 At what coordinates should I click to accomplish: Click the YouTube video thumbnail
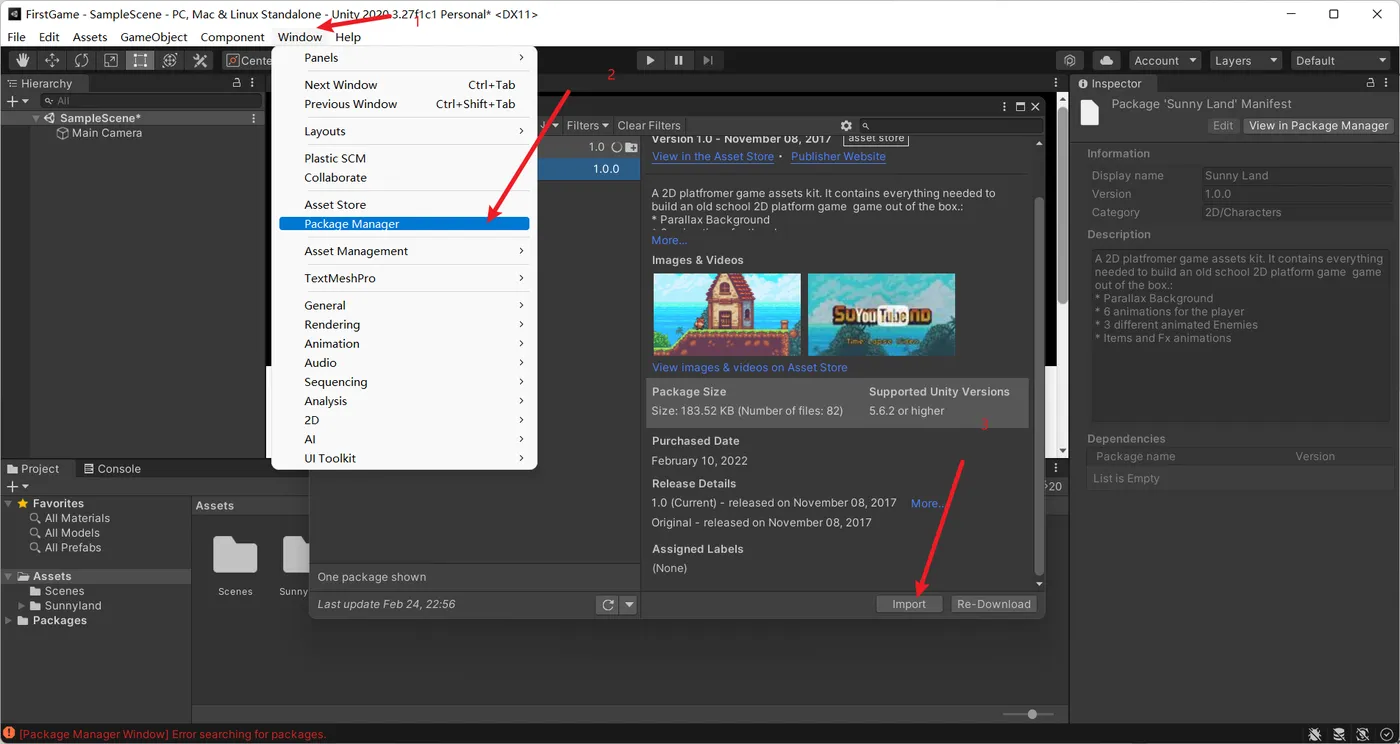tap(881, 315)
